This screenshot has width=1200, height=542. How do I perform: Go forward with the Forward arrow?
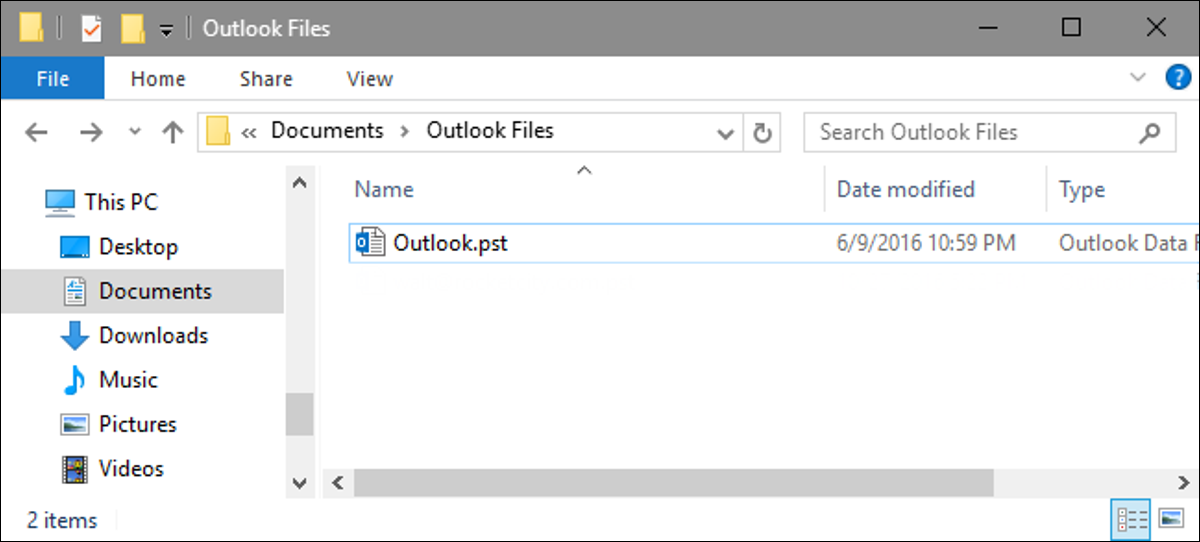[91, 132]
